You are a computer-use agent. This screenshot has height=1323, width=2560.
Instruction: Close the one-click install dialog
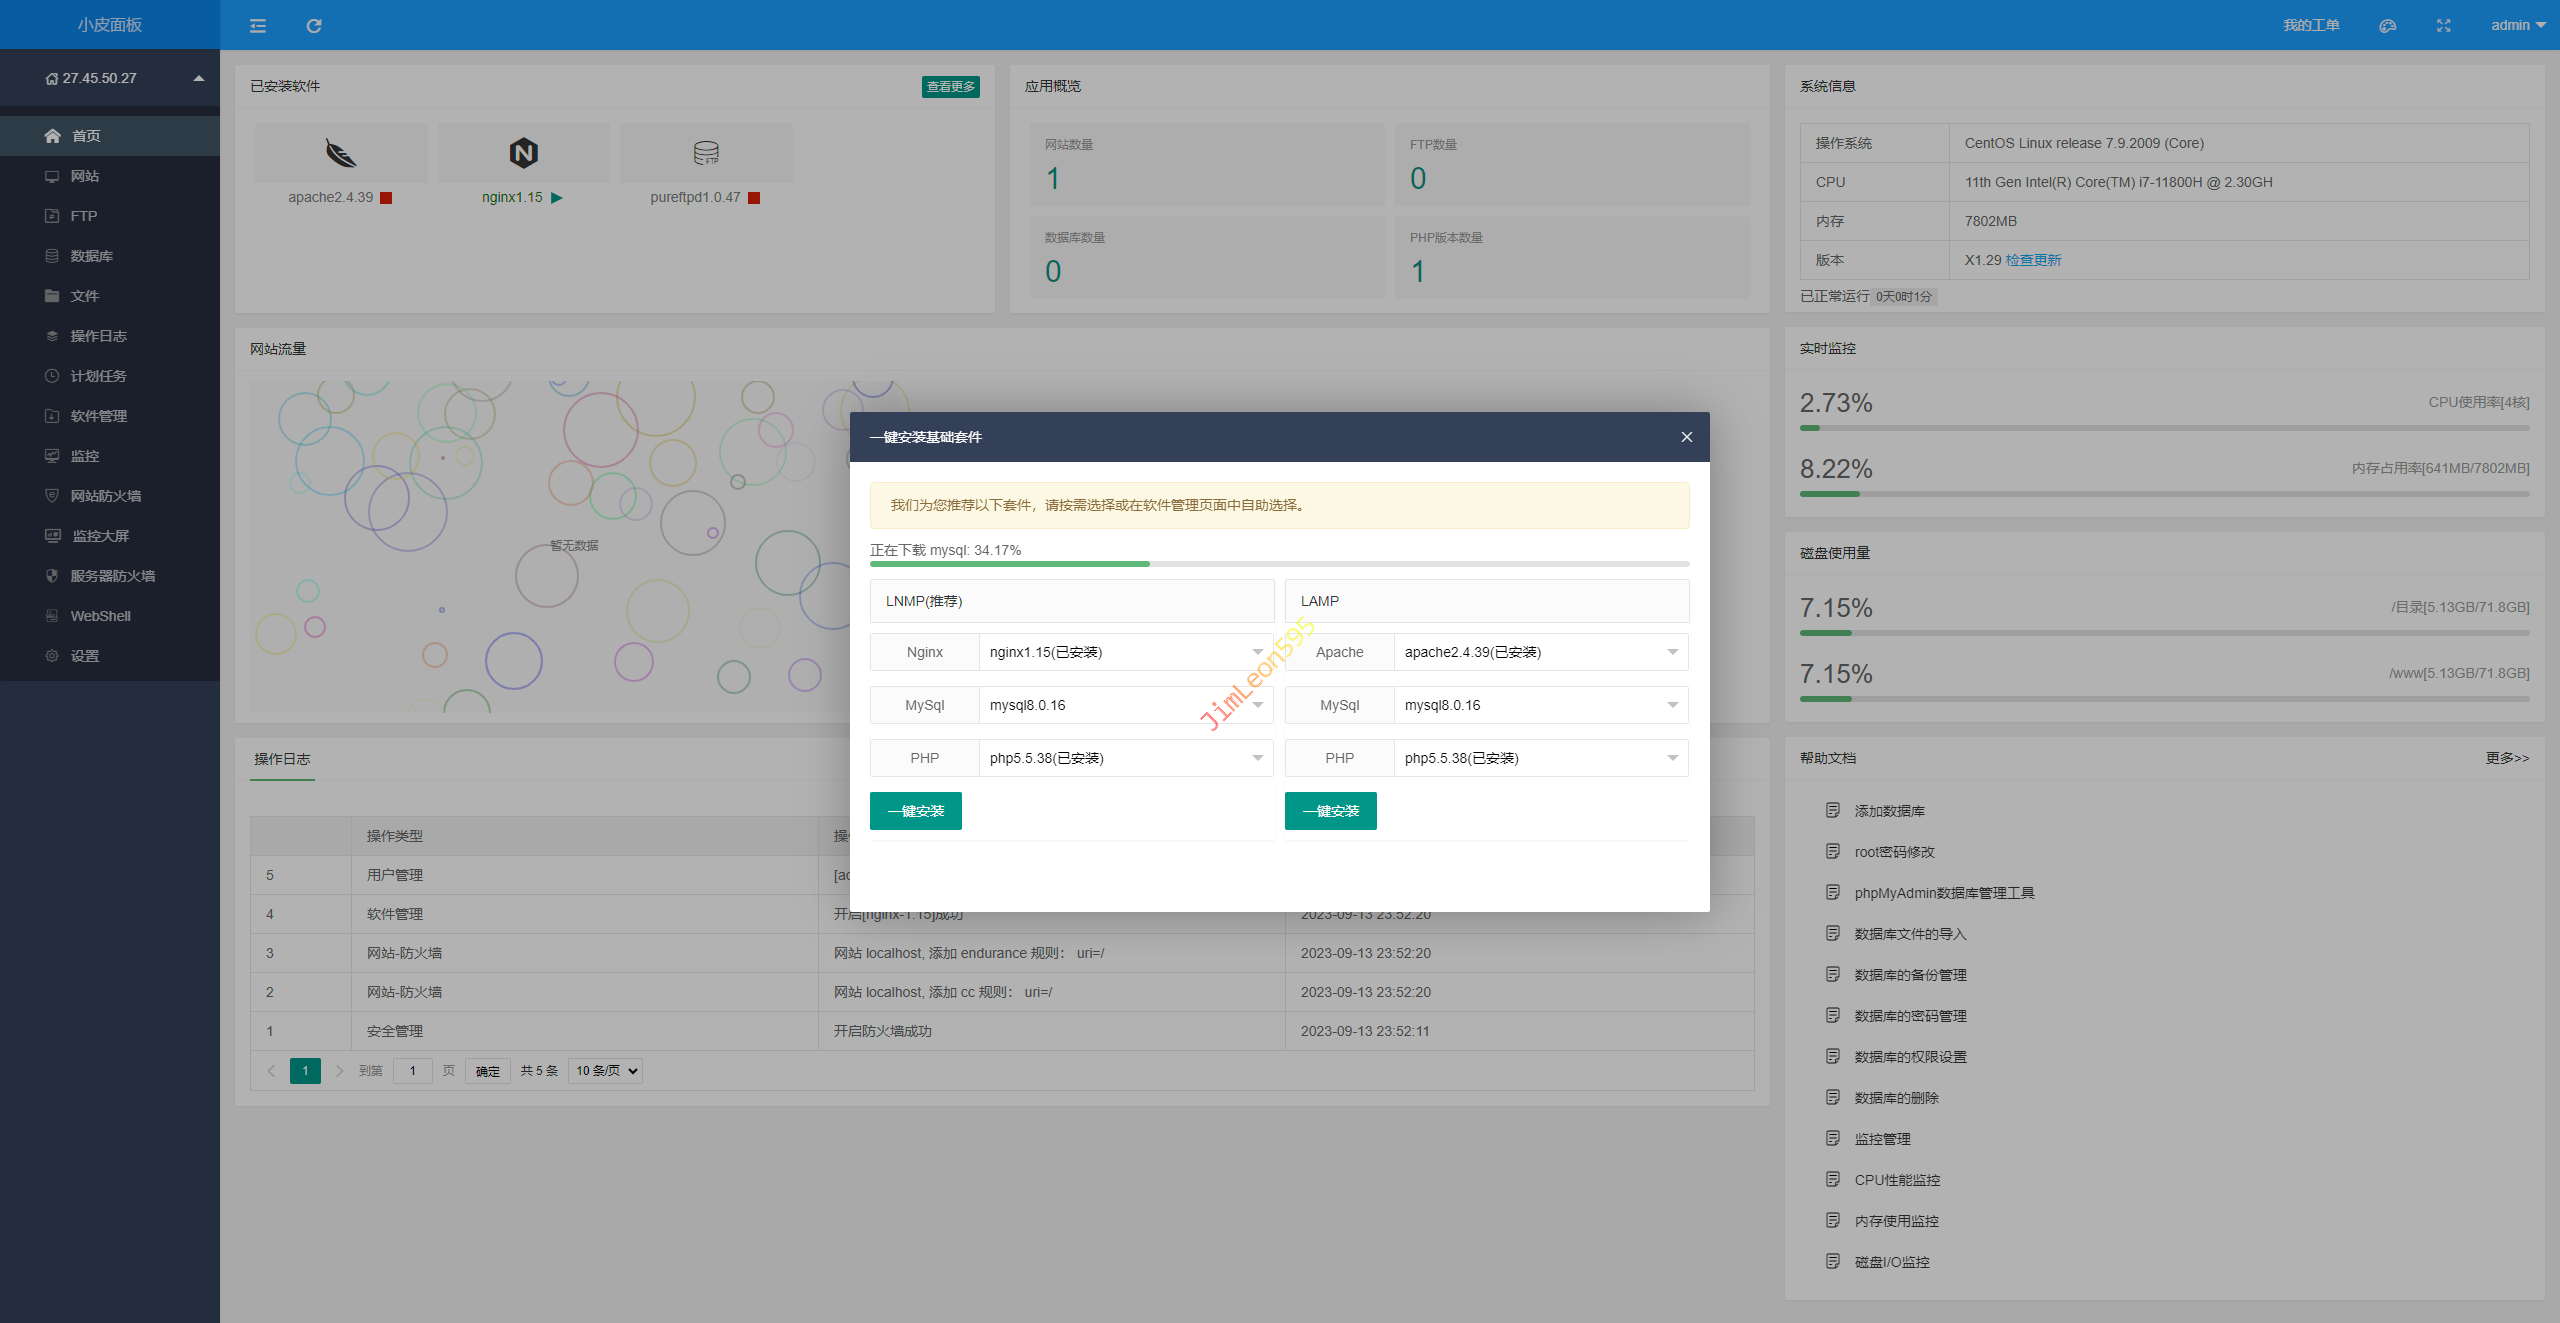coord(1686,437)
